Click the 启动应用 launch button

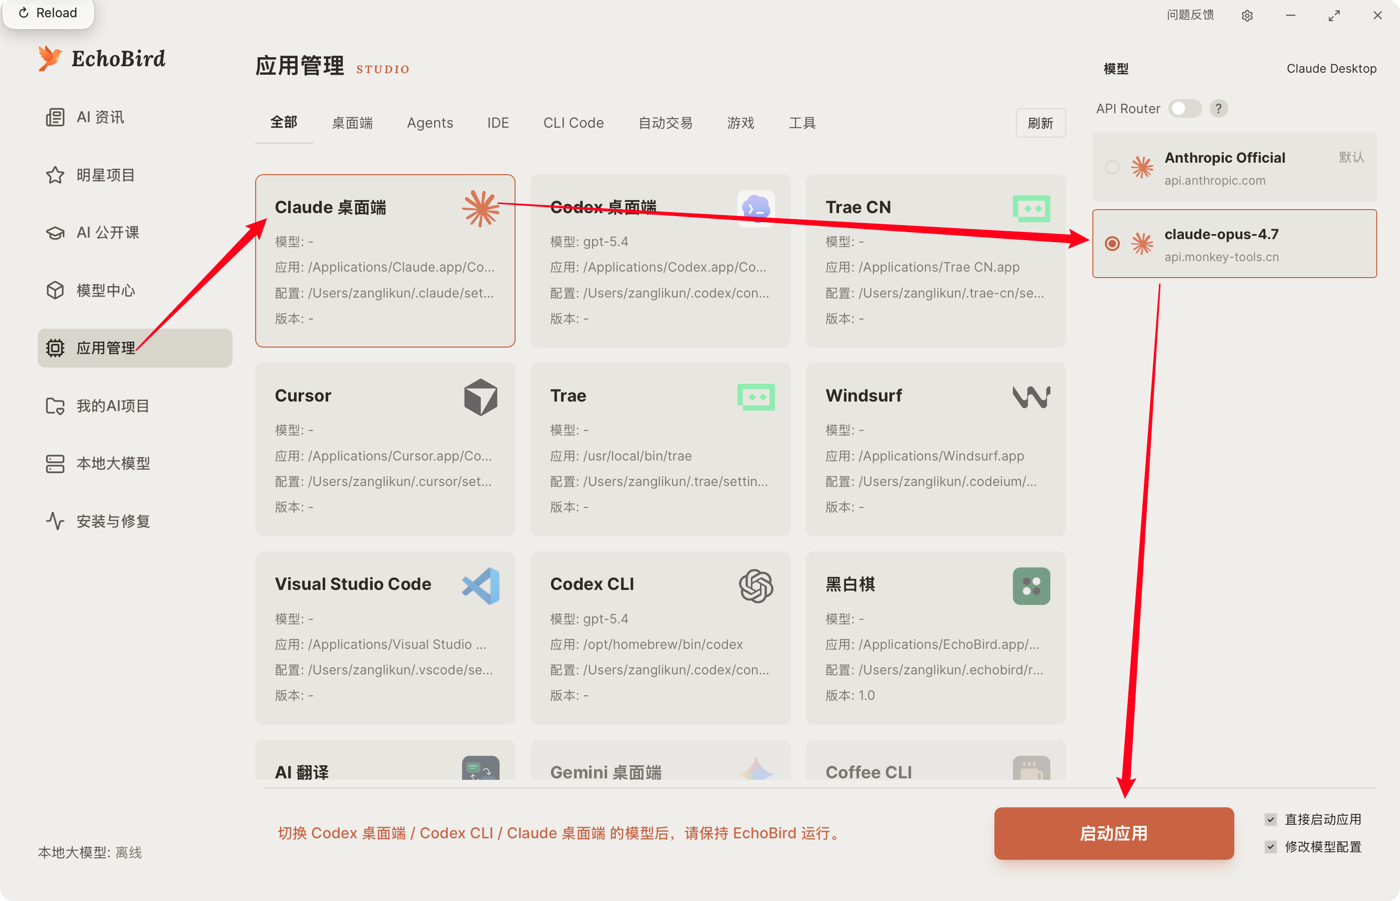pos(1114,833)
